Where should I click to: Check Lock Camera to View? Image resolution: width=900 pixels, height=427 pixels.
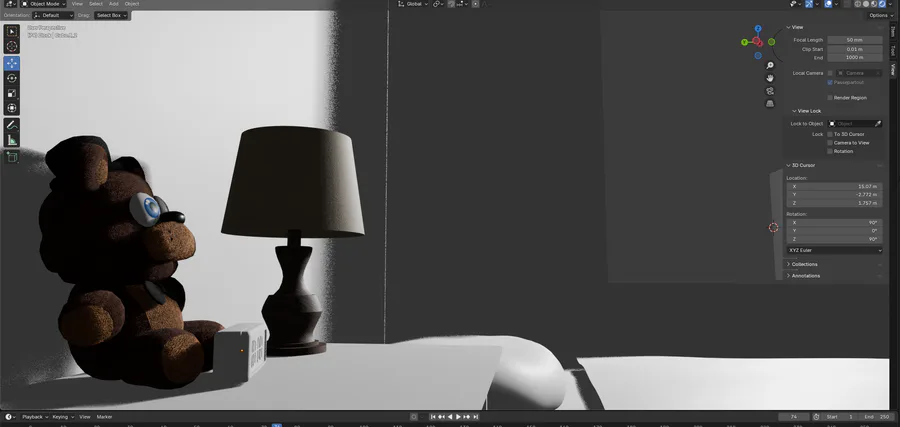(830, 142)
